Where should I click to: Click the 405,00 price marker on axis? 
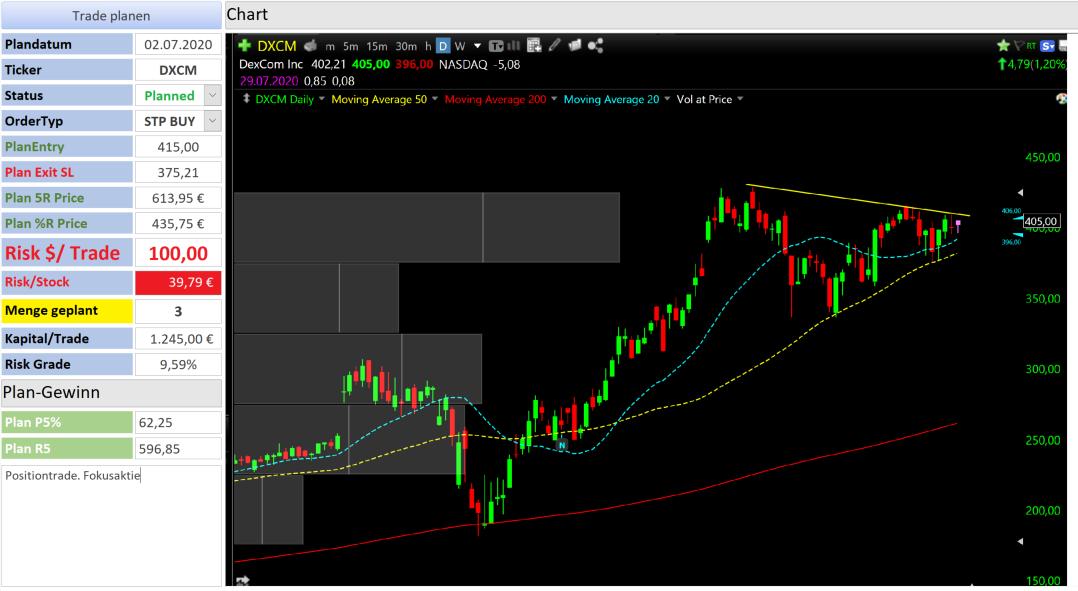(x=1041, y=221)
